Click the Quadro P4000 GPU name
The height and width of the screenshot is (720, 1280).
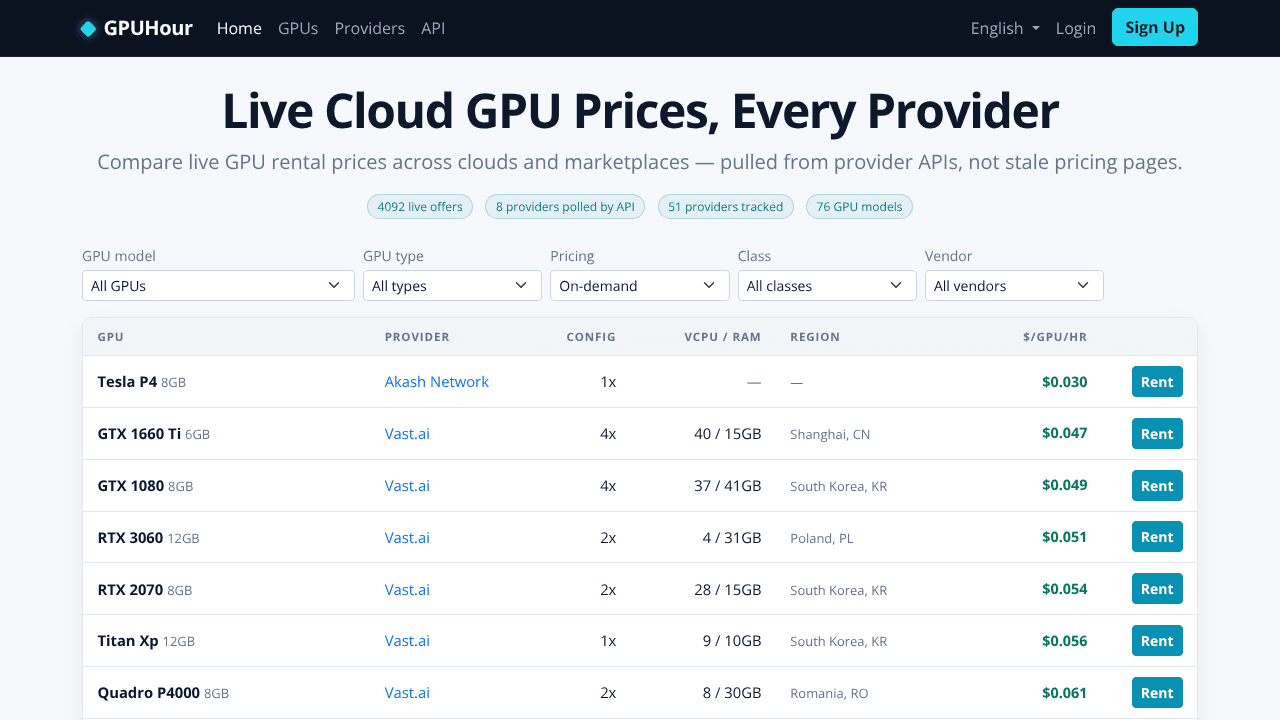tap(149, 693)
